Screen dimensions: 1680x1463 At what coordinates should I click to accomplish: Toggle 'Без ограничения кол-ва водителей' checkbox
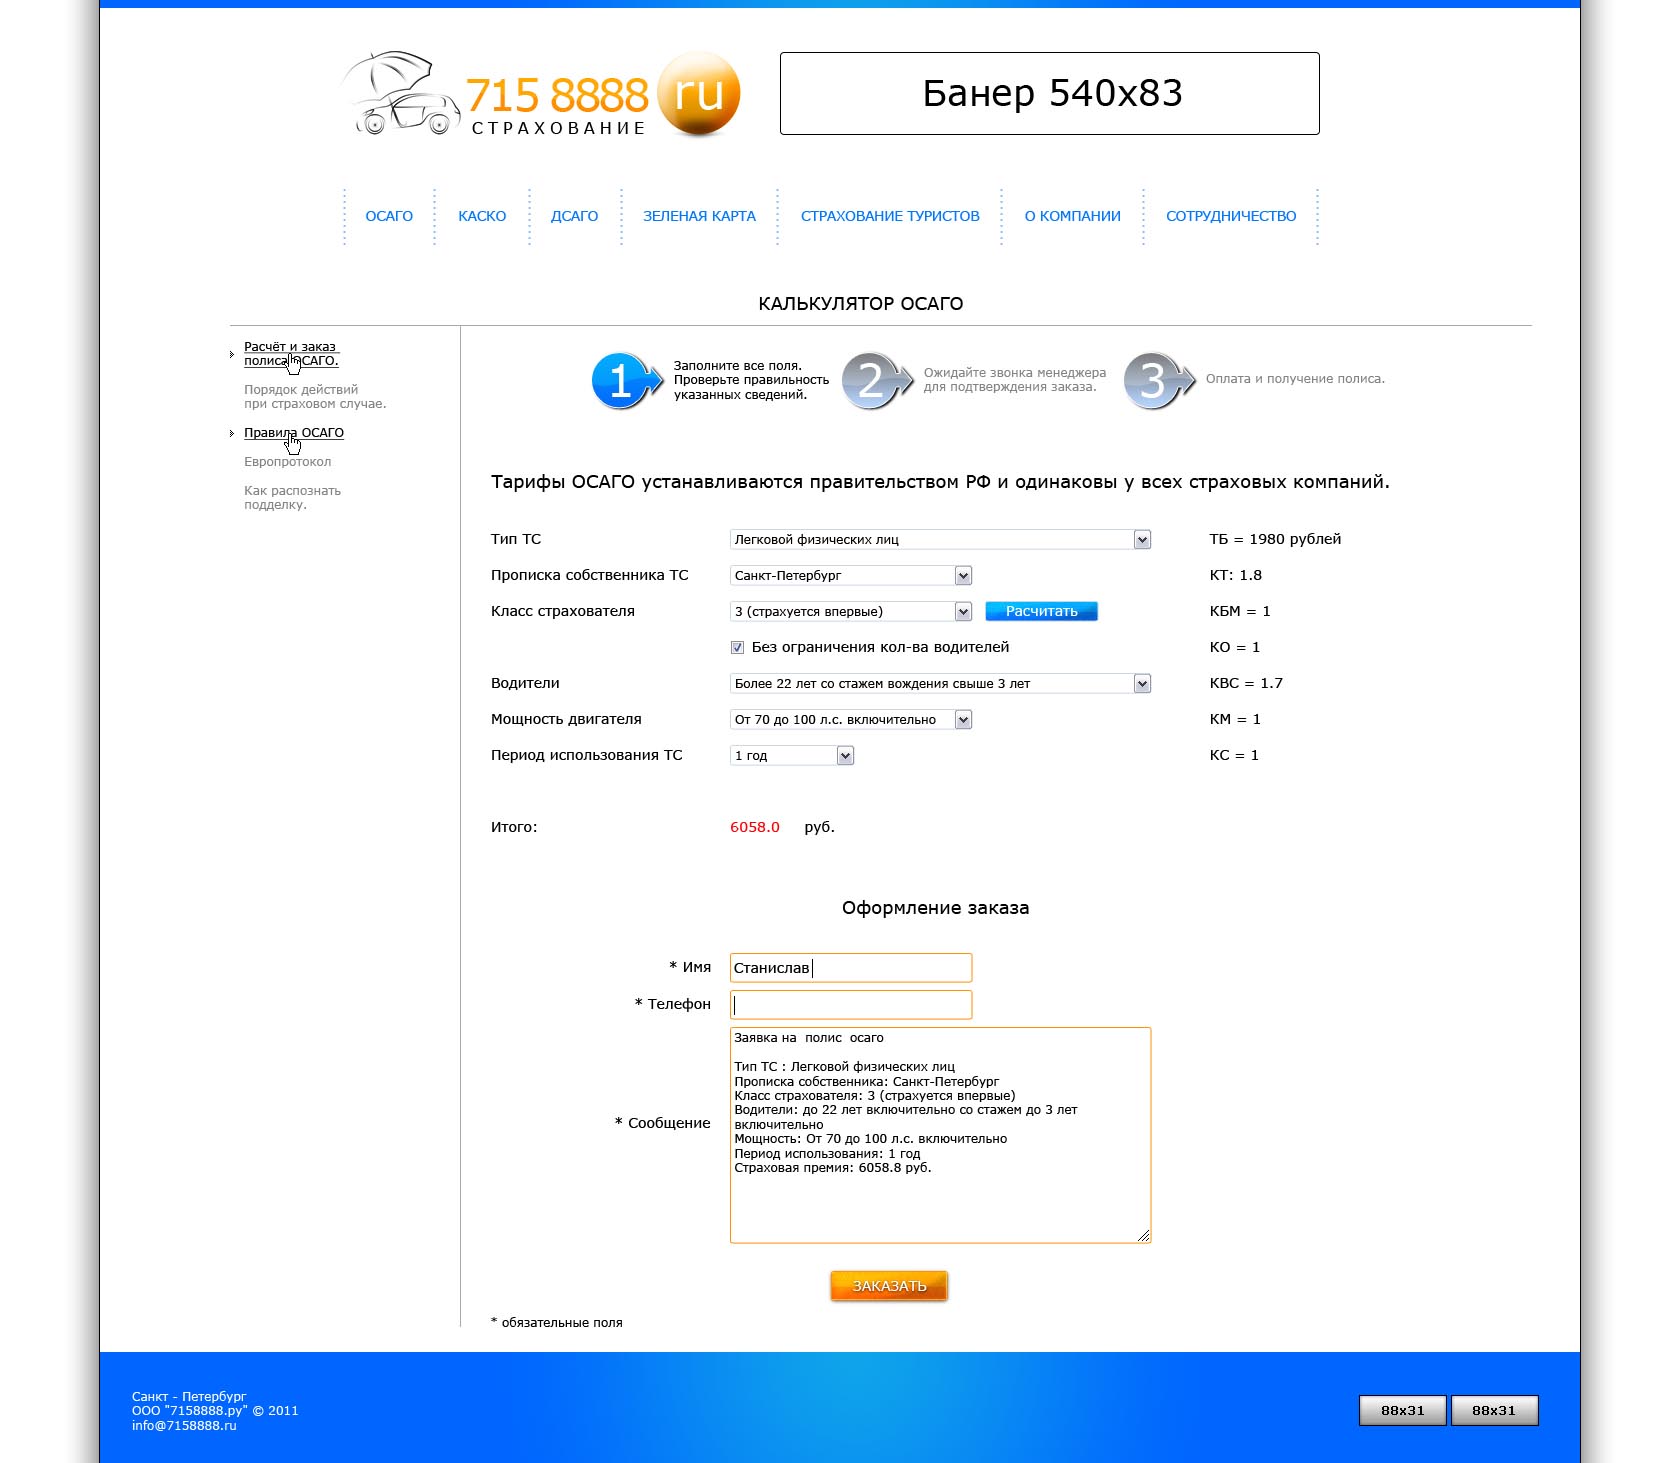coord(737,647)
